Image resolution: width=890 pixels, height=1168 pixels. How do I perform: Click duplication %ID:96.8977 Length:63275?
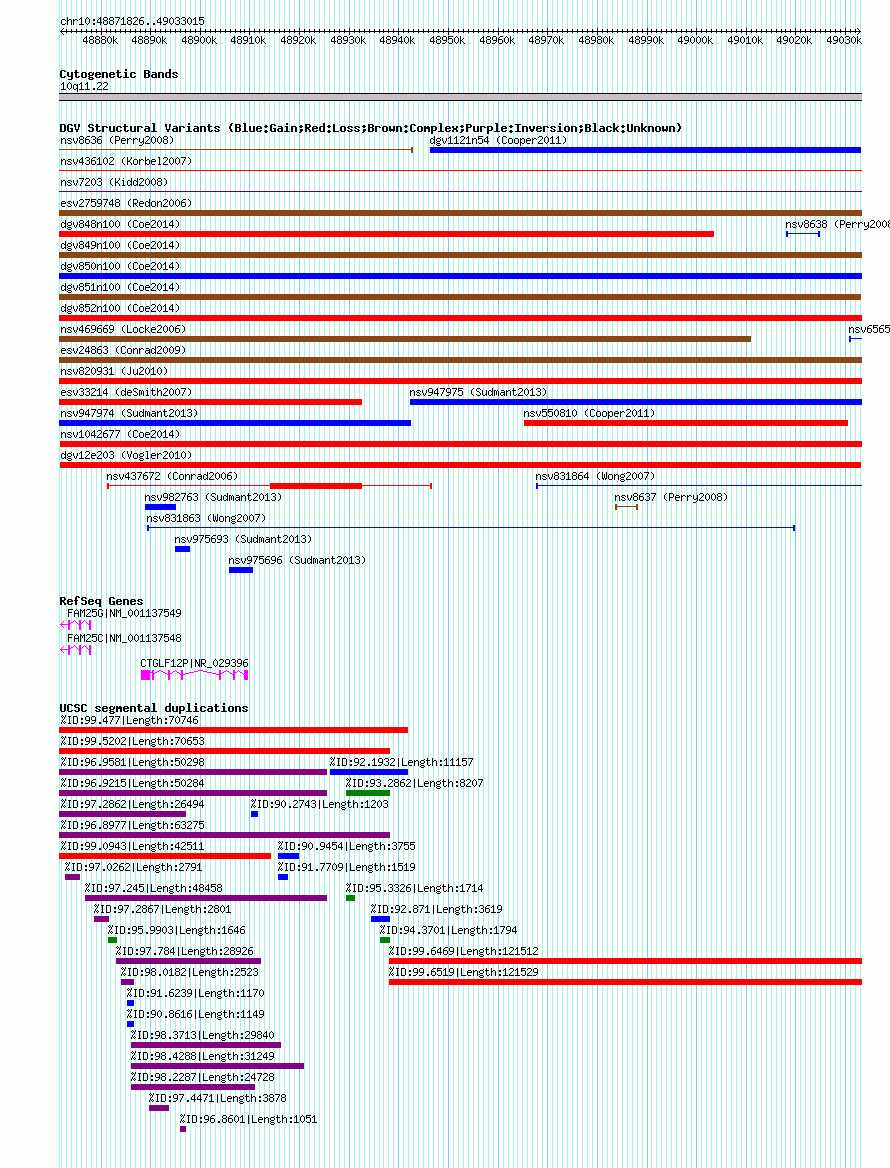[225, 835]
